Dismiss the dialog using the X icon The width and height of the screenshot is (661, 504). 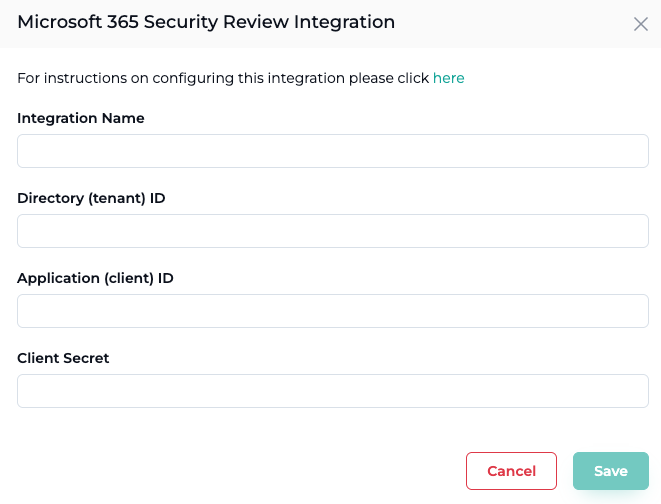pyautogui.click(x=641, y=24)
